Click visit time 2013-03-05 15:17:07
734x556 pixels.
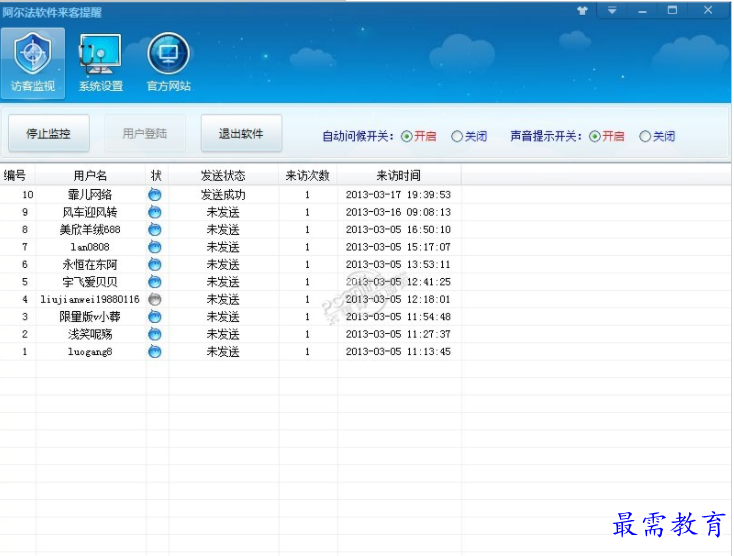[398, 247]
